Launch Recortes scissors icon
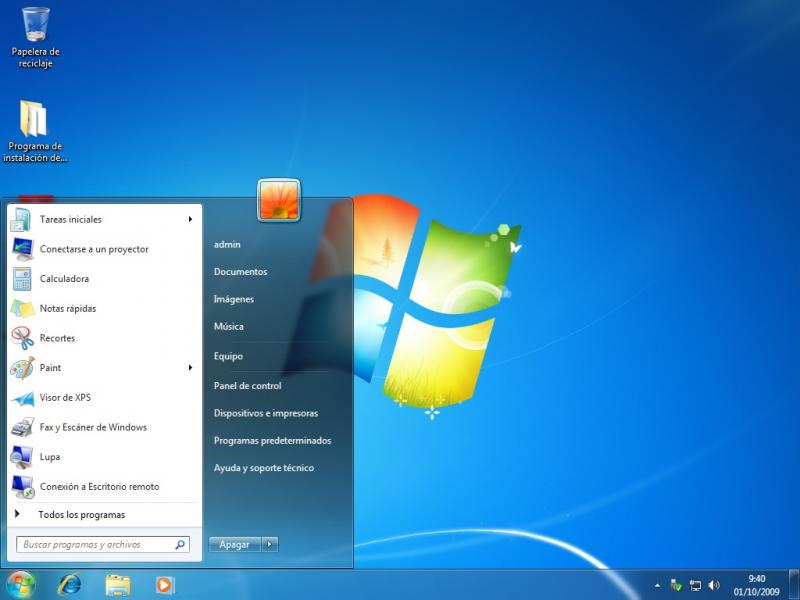The image size is (800, 600). tap(22, 338)
